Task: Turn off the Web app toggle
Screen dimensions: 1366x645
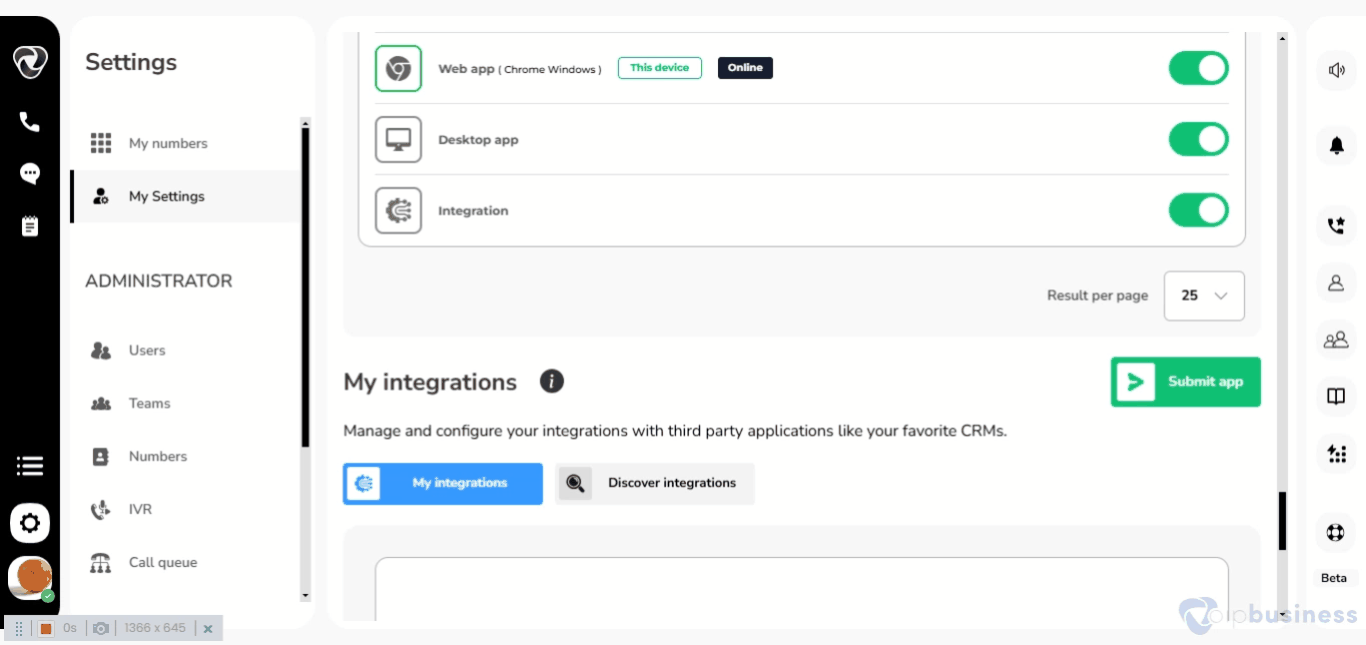Action: point(1199,68)
